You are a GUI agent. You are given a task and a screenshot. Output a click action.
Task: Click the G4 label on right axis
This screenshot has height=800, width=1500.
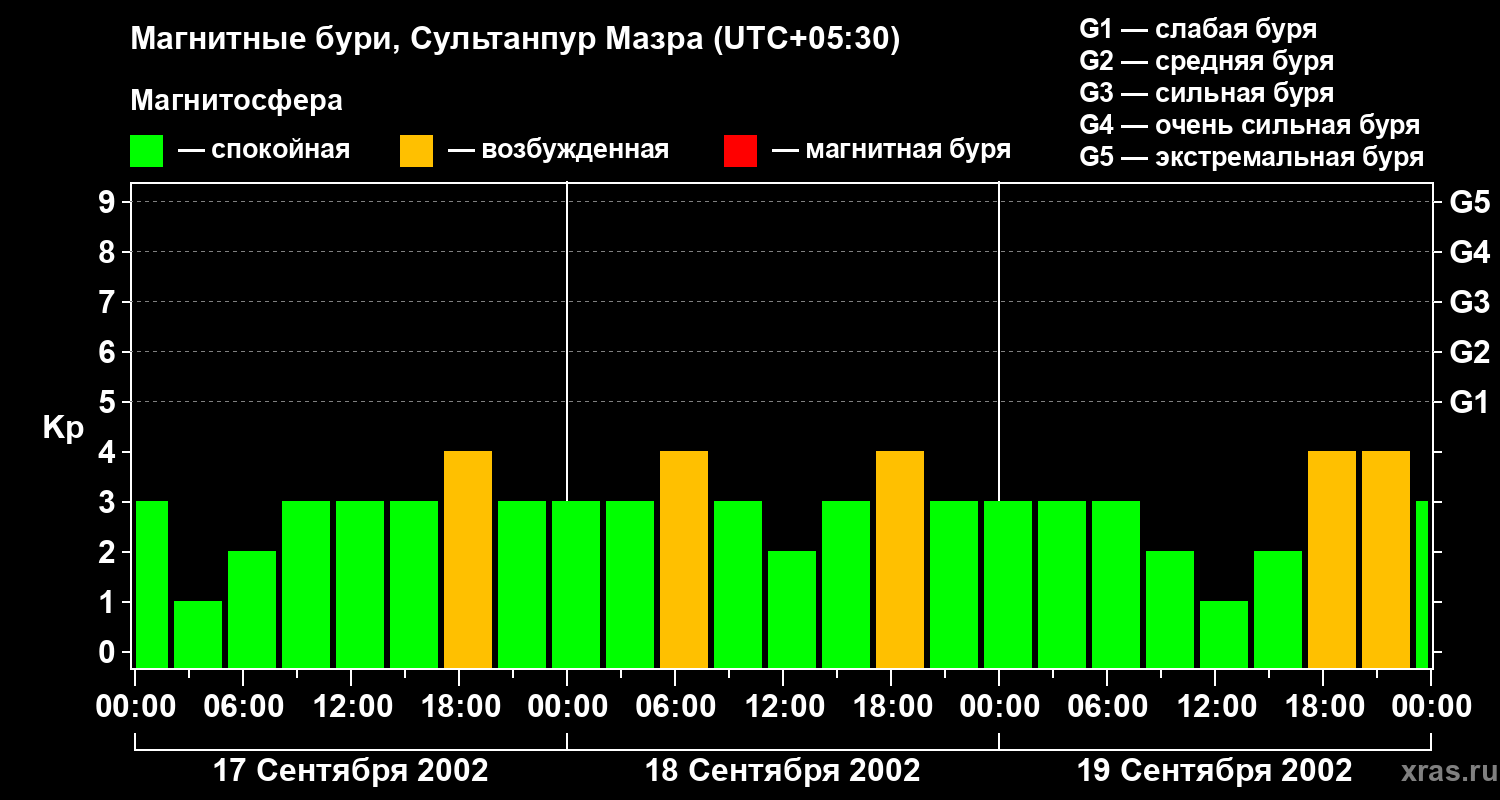(1469, 253)
